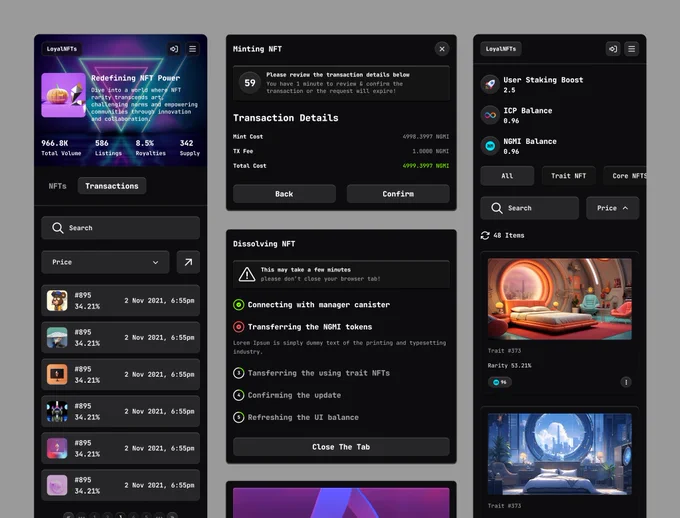Click login icon in the Staking Boost panel header
Screen dimensions: 680x518
[613, 49]
